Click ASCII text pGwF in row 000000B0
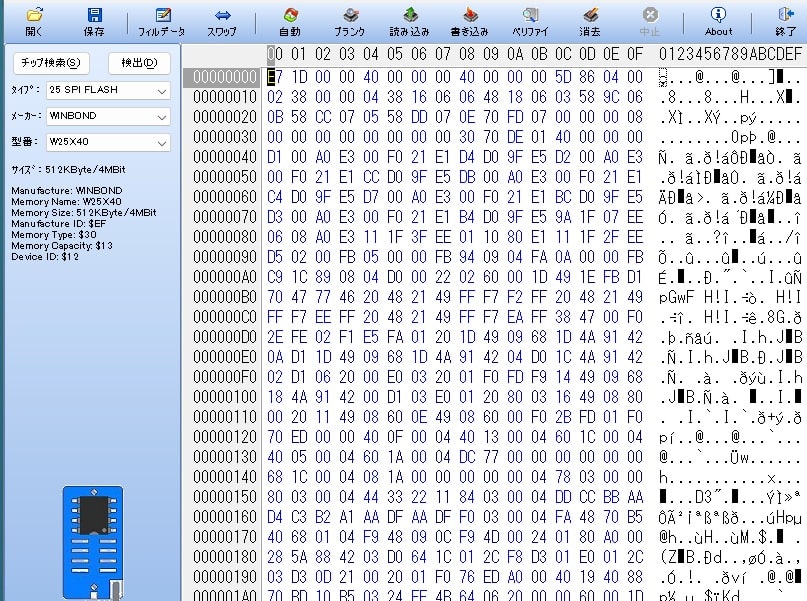Screen dimensions: 807x601 tap(676, 297)
